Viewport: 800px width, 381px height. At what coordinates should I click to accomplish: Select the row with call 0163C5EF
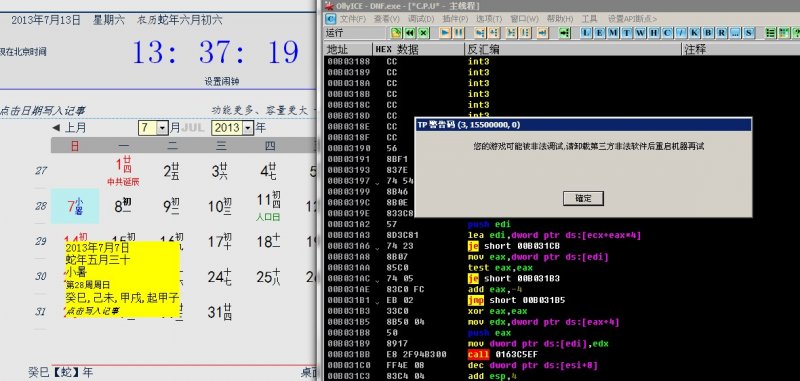tap(562, 354)
